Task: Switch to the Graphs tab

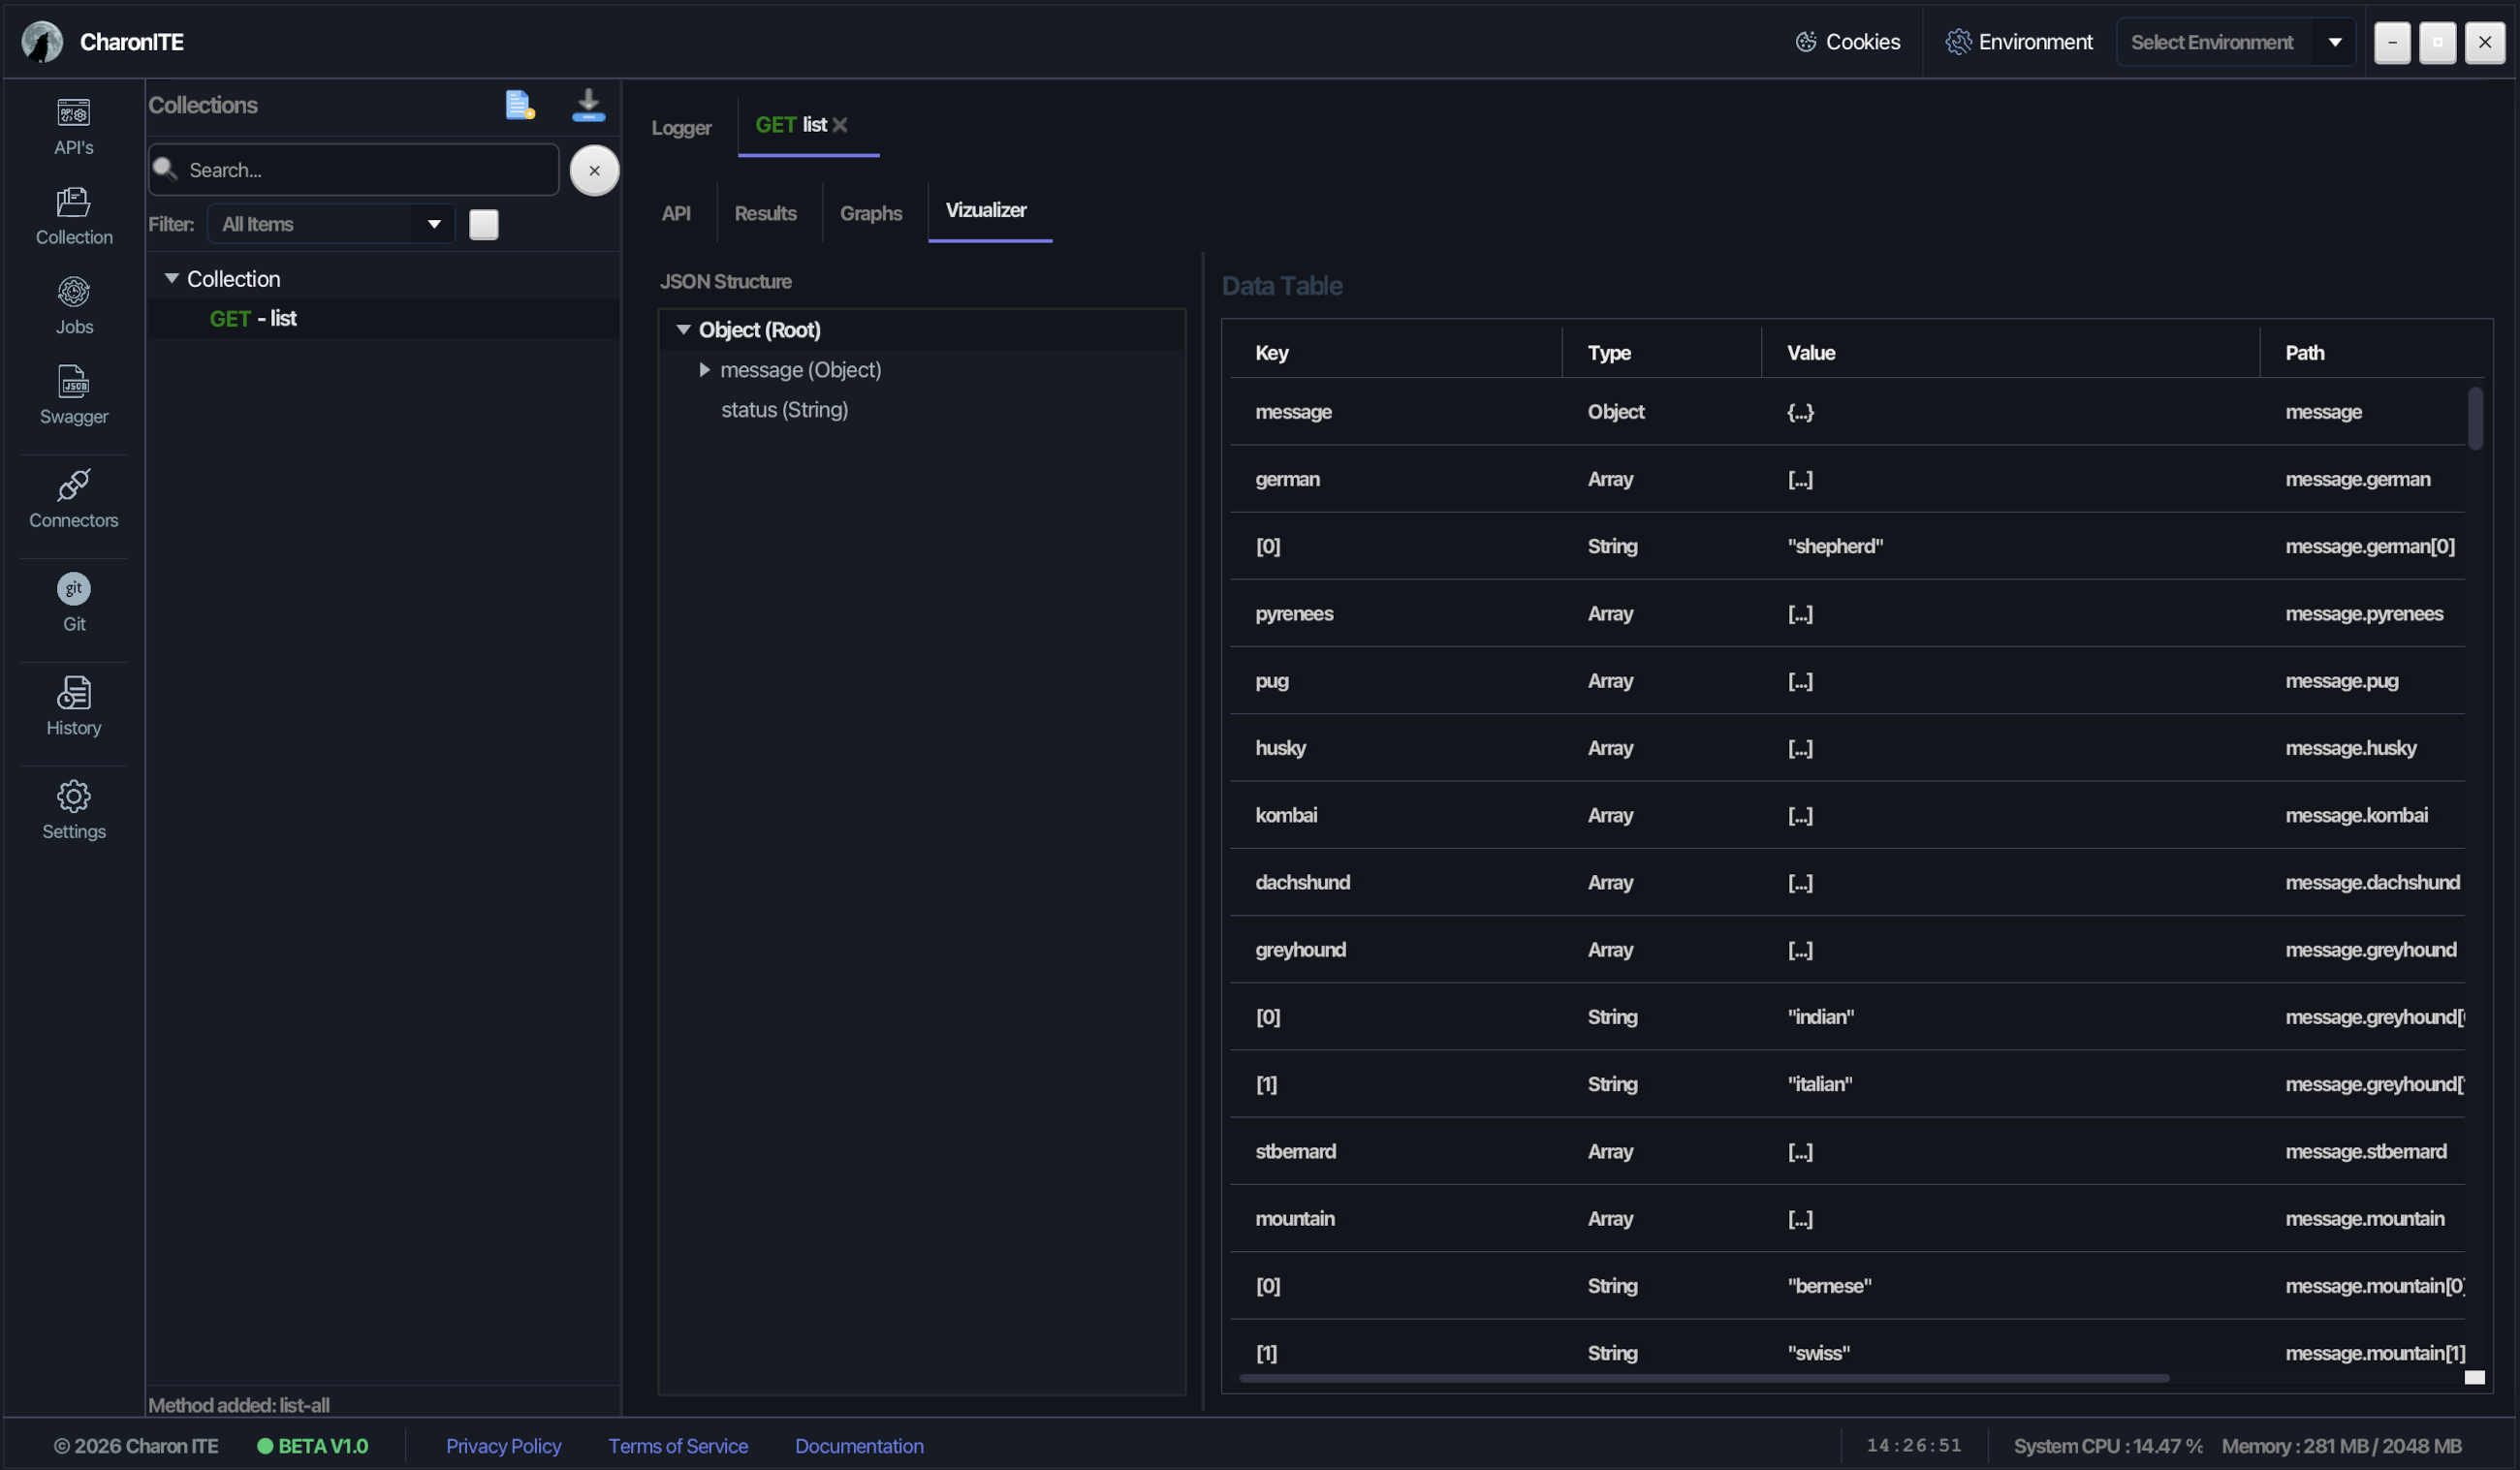Action: [x=870, y=212]
